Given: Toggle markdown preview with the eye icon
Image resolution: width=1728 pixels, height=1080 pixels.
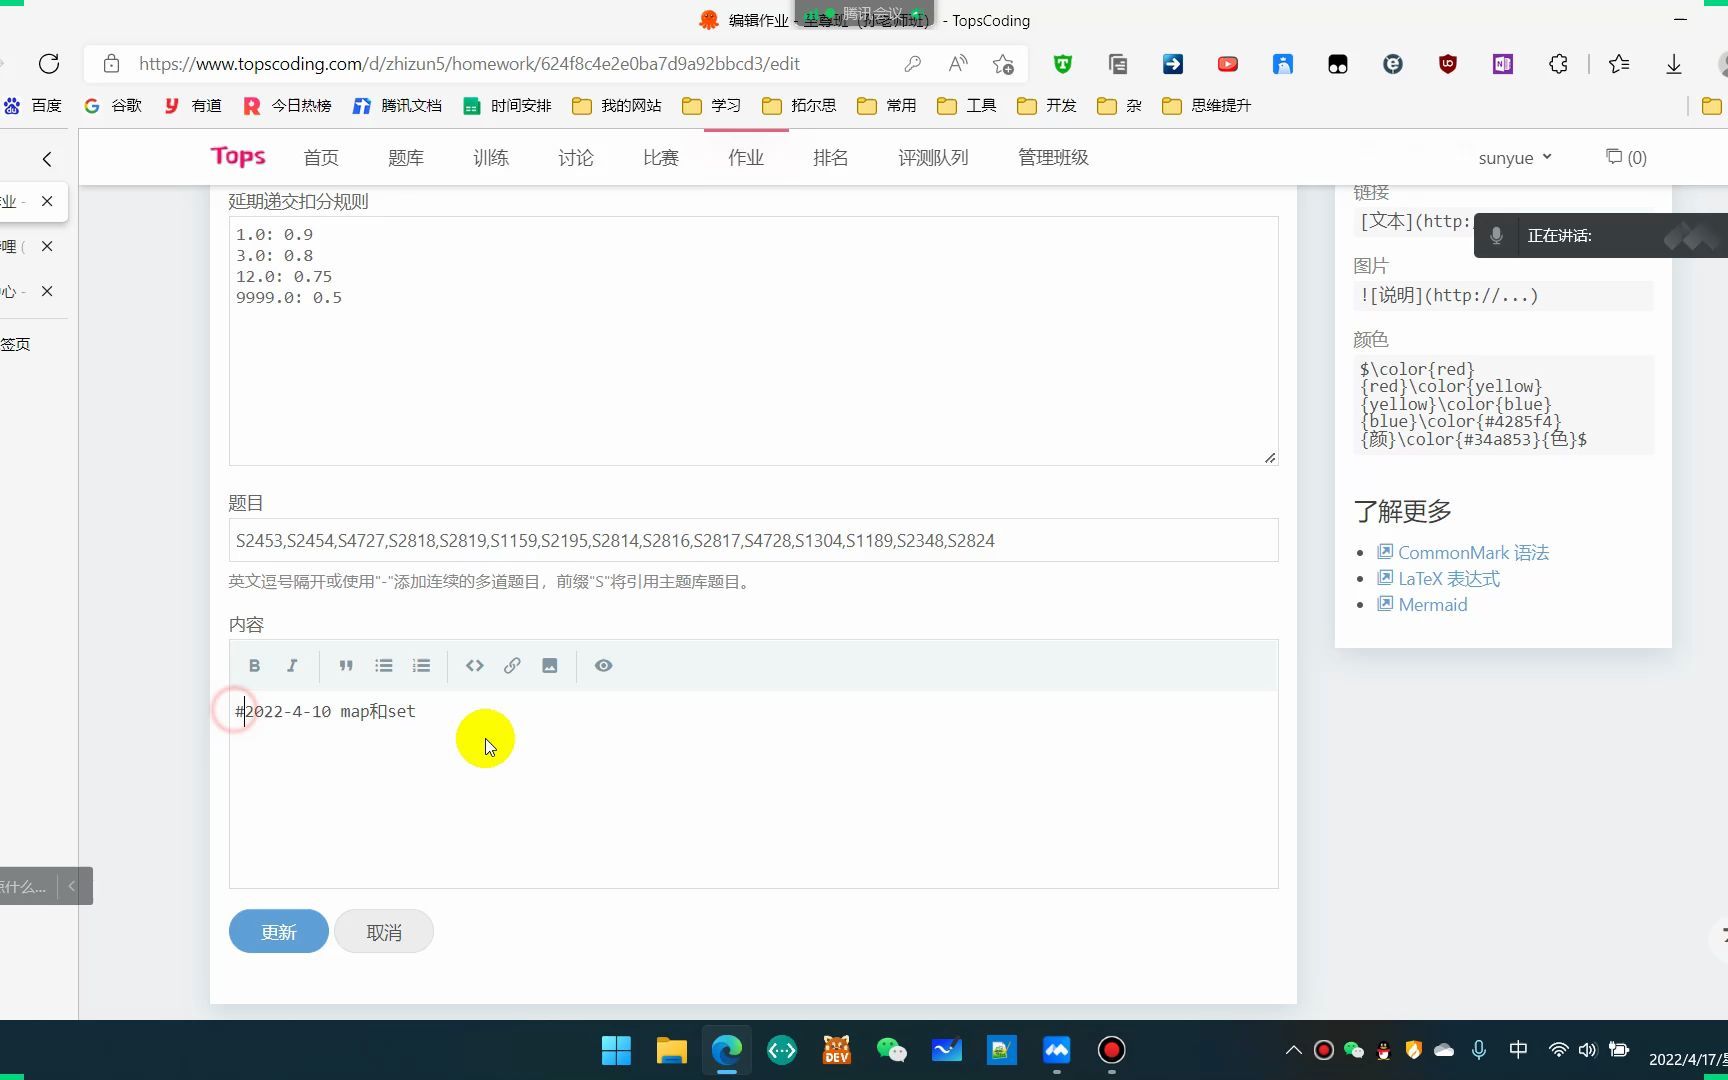Looking at the screenshot, I should pos(603,665).
